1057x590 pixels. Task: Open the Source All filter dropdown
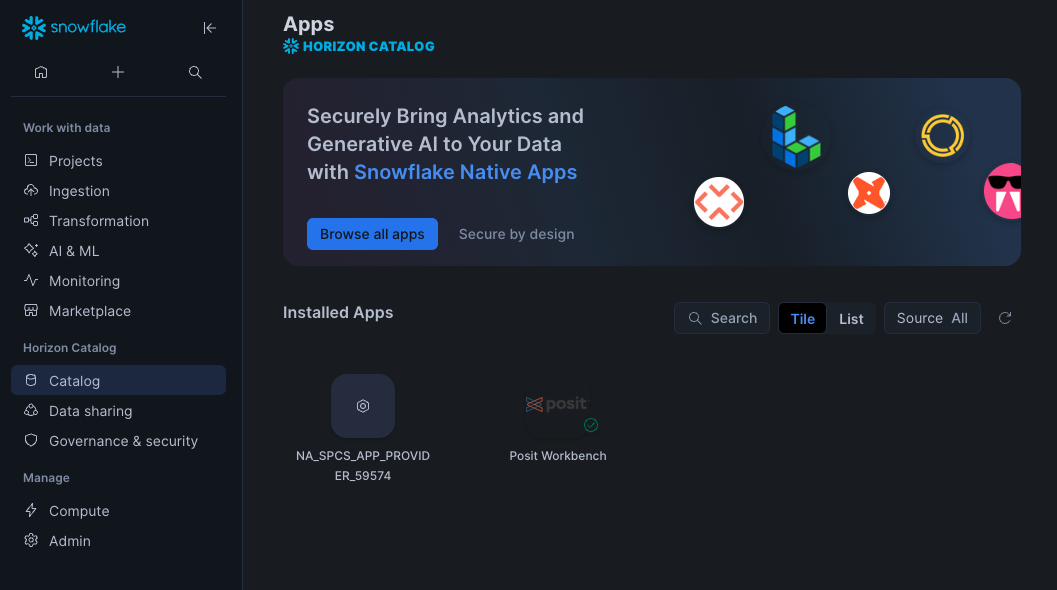coord(932,318)
